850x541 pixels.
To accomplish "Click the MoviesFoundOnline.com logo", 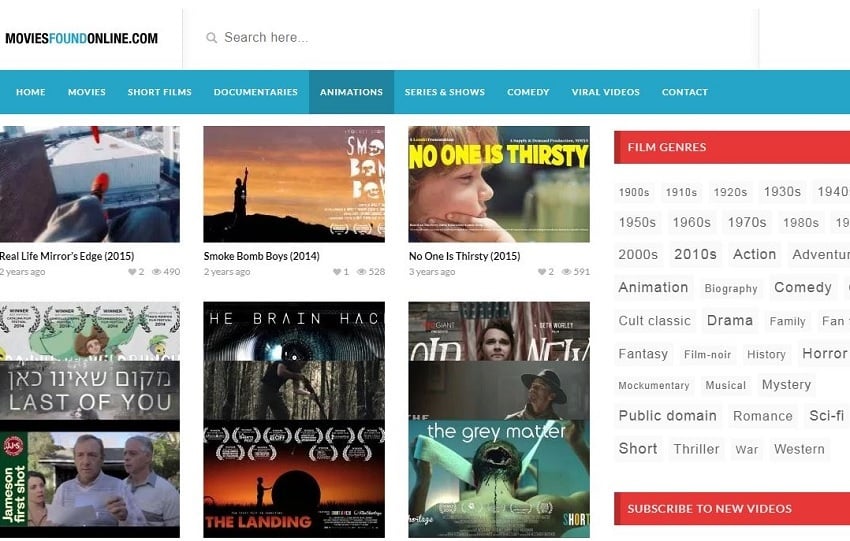I will [x=81, y=39].
